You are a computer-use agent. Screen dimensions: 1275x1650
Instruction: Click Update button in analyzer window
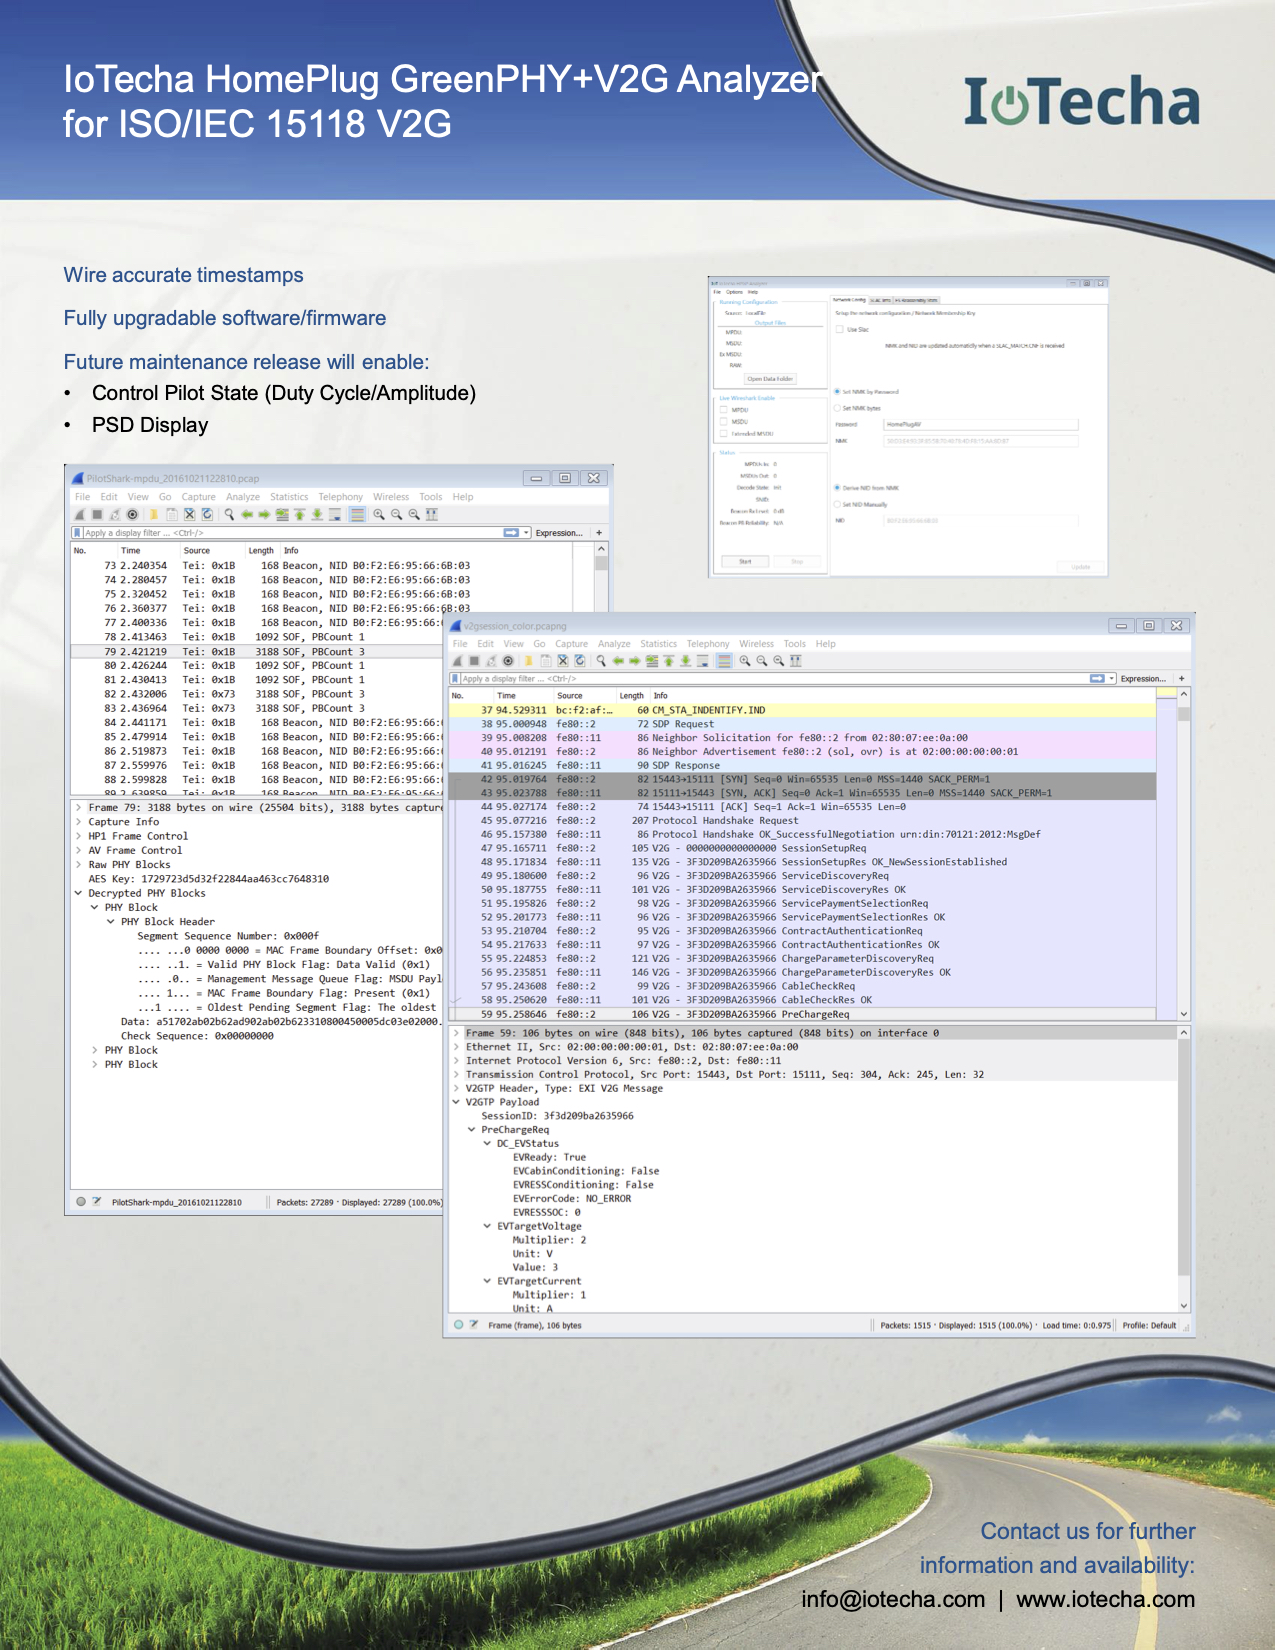(1081, 567)
